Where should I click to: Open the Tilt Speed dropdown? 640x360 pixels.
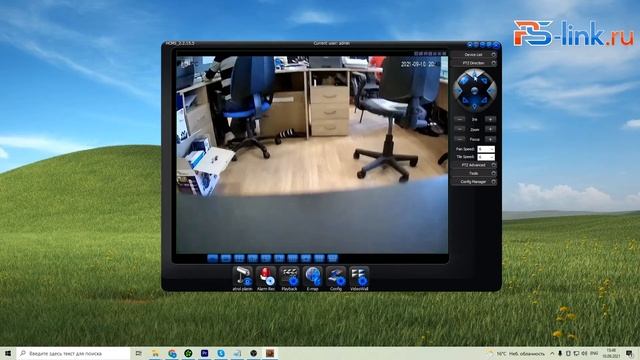[x=486, y=157]
